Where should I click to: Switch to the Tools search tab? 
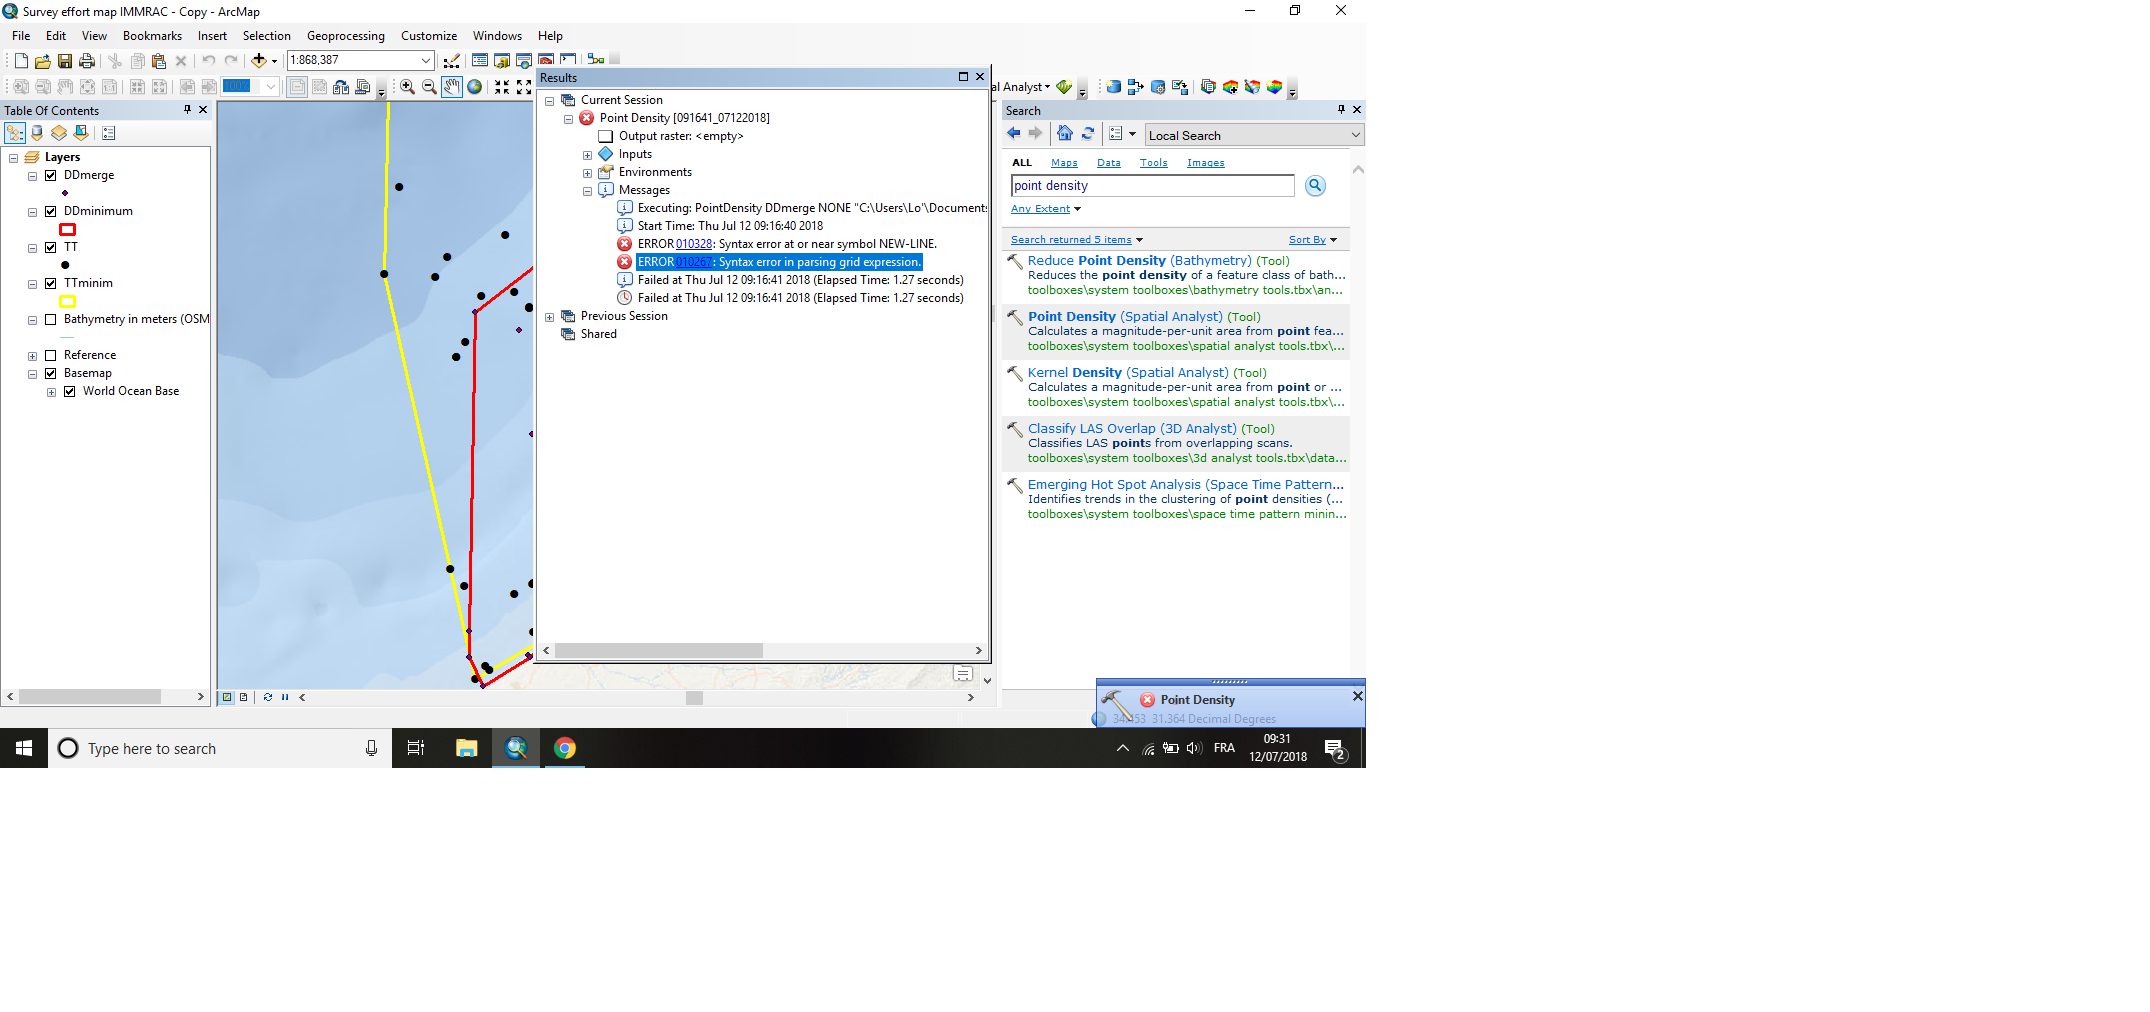coord(1153,163)
